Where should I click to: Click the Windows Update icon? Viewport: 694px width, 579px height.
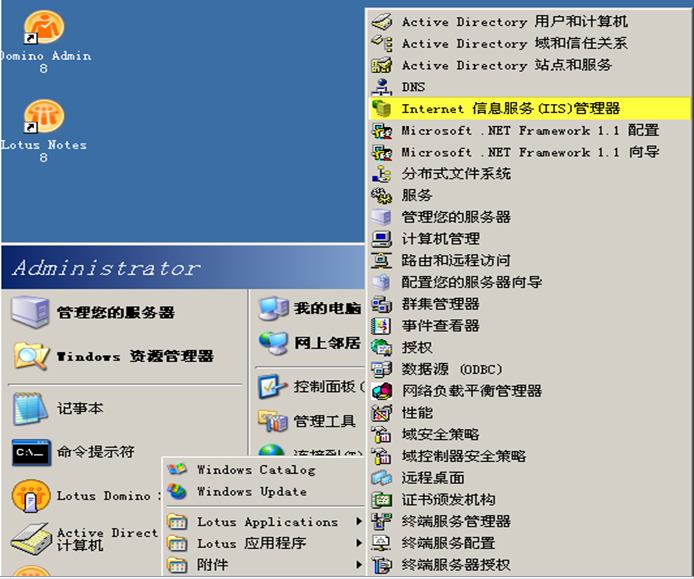[177, 491]
